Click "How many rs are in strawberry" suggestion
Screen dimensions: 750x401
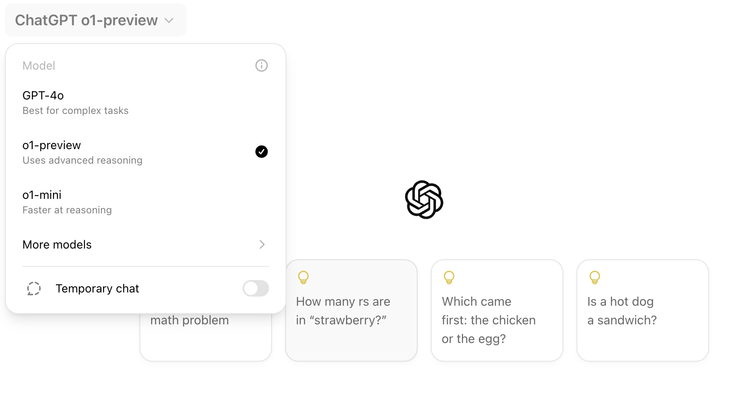click(351, 310)
